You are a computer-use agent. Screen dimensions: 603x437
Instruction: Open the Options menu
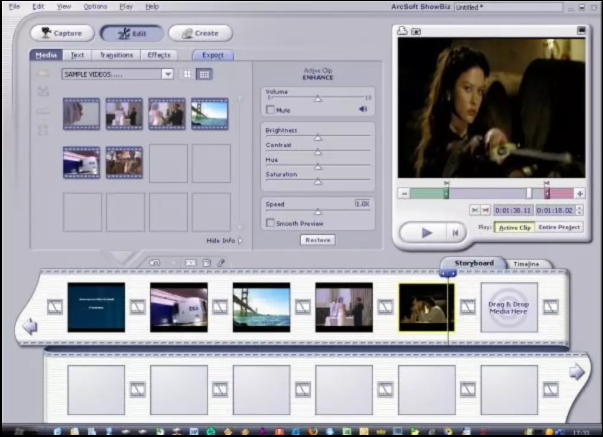93,6
